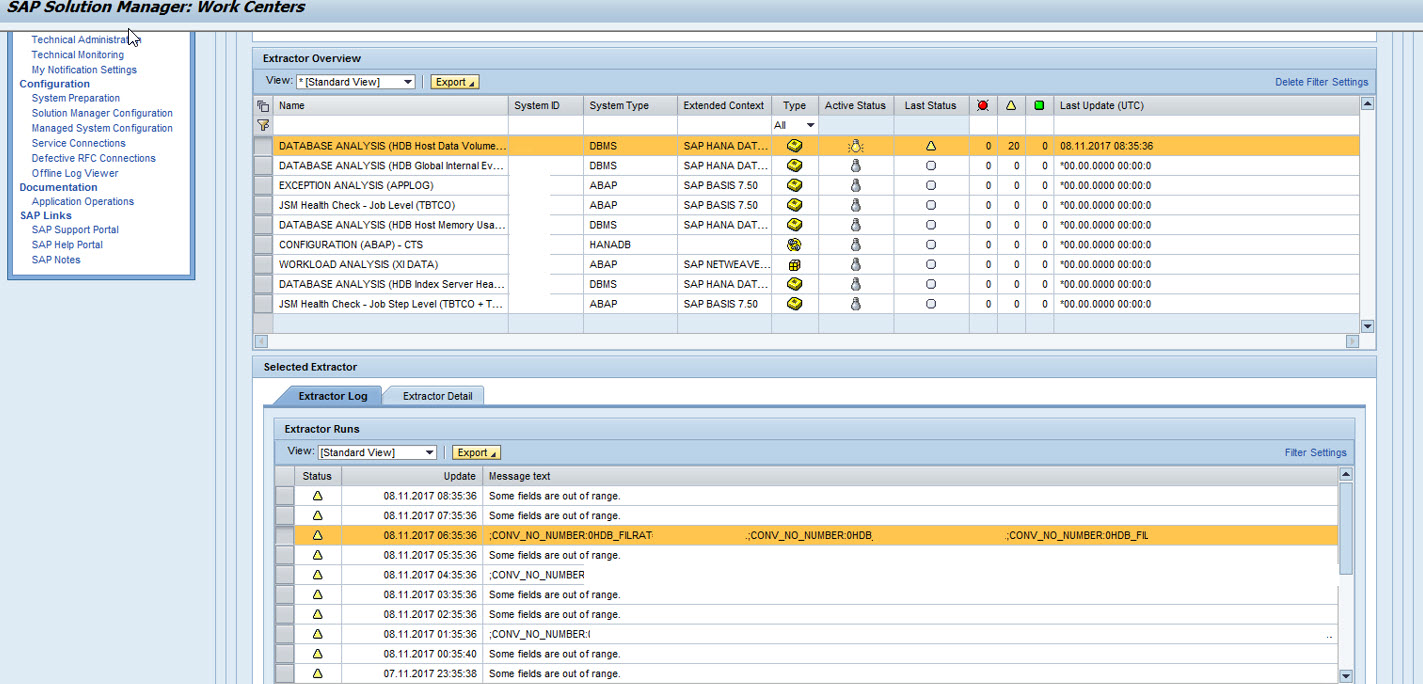The height and width of the screenshot is (684, 1423).
Task: Switch to the Extractor Log tab
Action: [x=333, y=396]
